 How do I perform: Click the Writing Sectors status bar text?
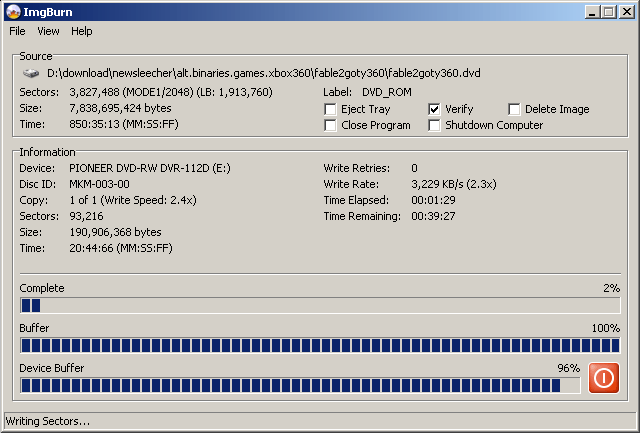coord(48,421)
